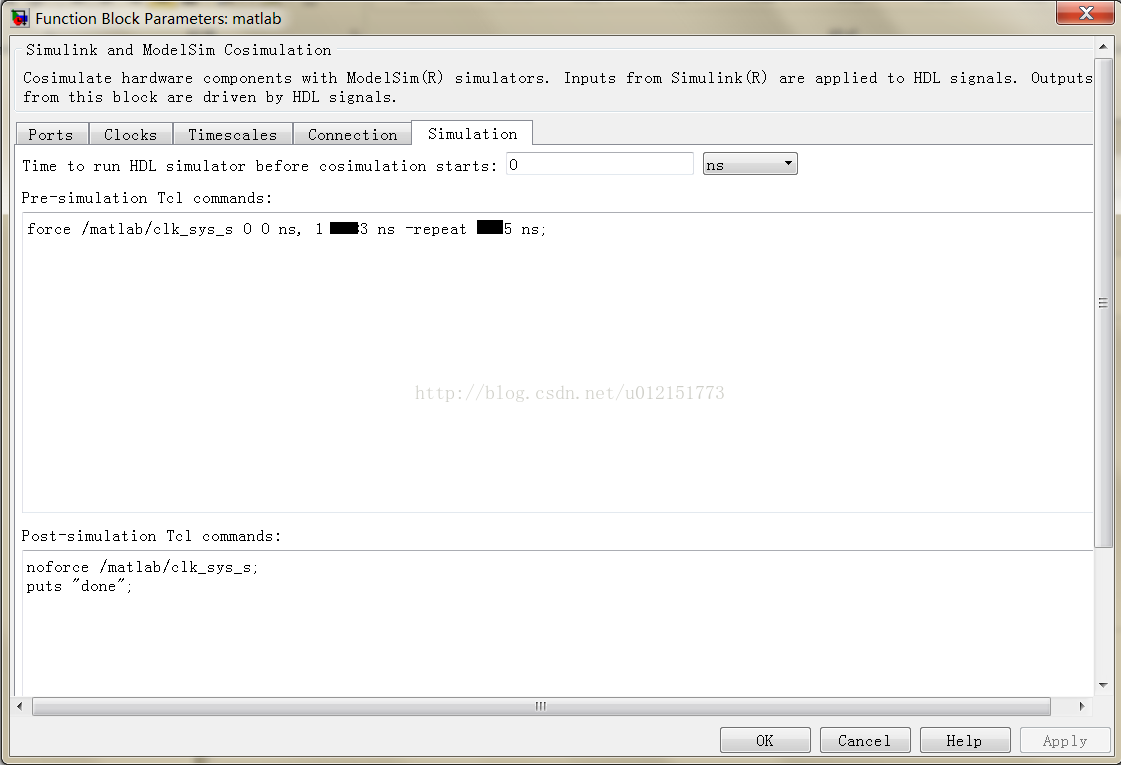Click the horizontal scrollbar right arrow
1121x765 pixels.
[x=1082, y=706]
